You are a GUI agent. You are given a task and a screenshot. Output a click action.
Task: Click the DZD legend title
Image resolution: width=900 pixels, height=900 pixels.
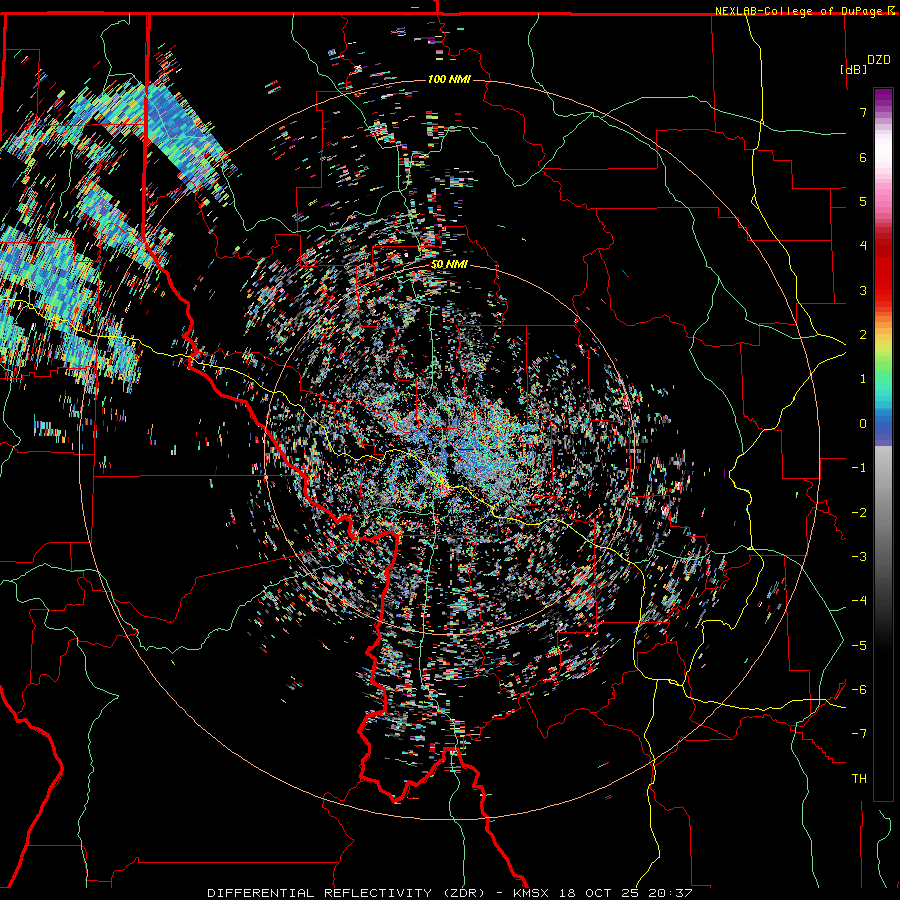click(879, 59)
